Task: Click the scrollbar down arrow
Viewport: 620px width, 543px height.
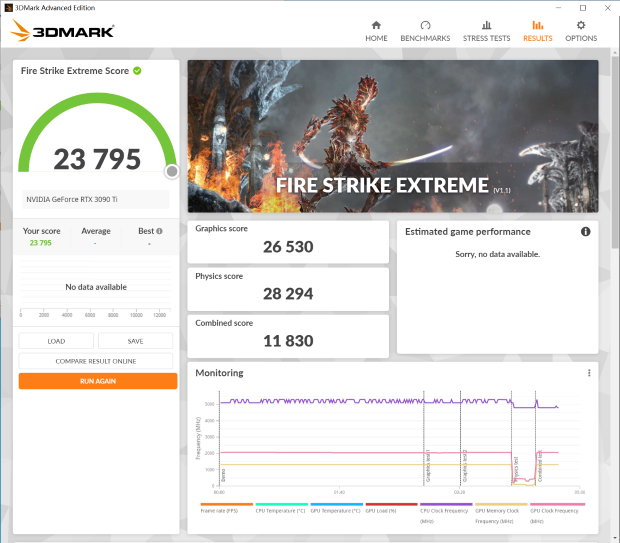Action: point(615,538)
